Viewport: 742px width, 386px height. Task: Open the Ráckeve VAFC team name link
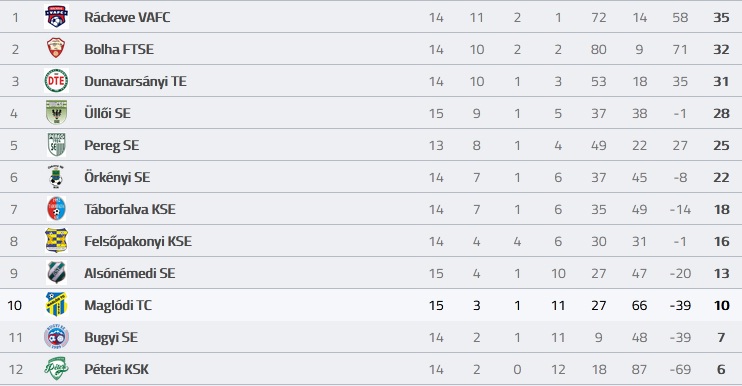(127, 17)
